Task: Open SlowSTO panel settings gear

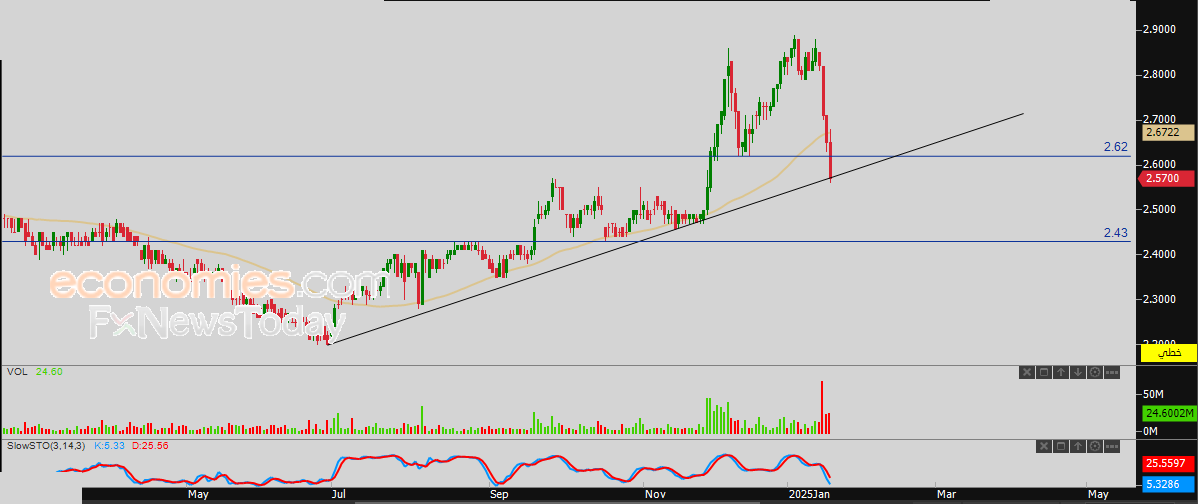Action: pos(1095,446)
